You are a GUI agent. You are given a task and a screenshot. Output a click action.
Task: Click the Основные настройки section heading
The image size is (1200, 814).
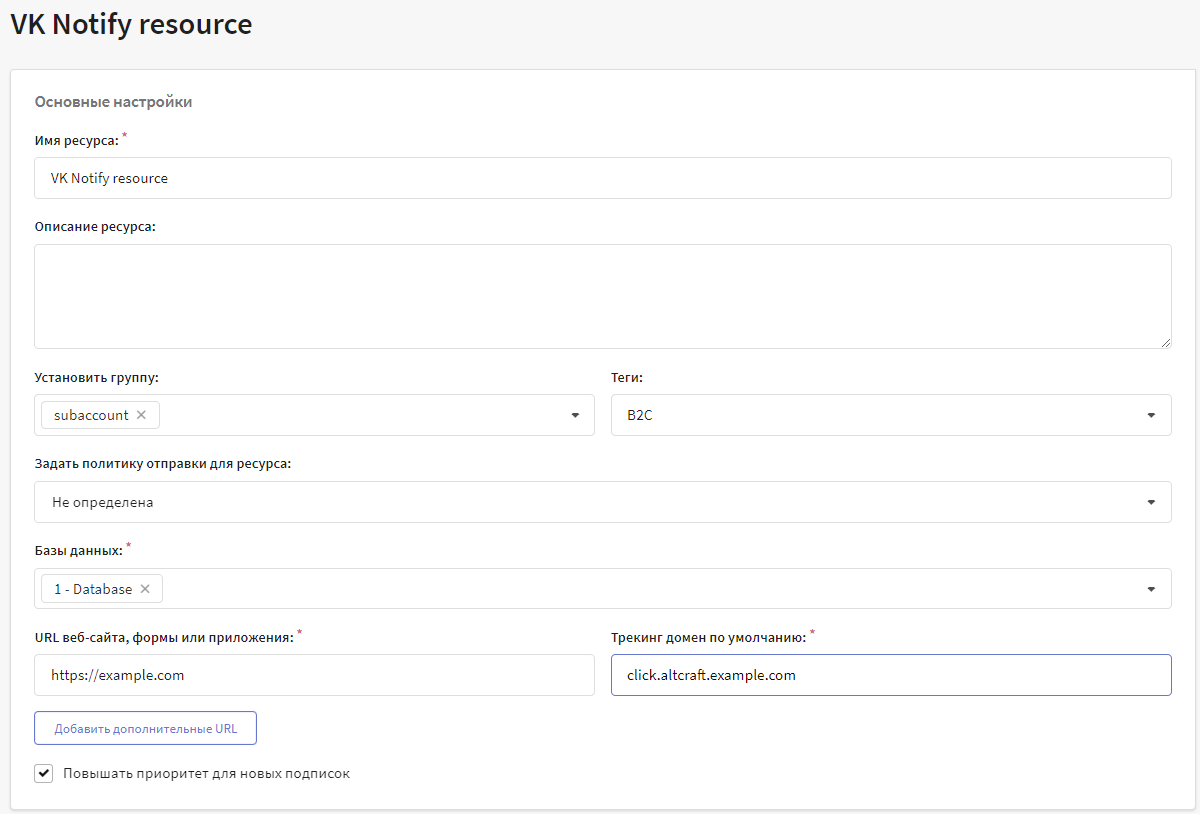(113, 101)
